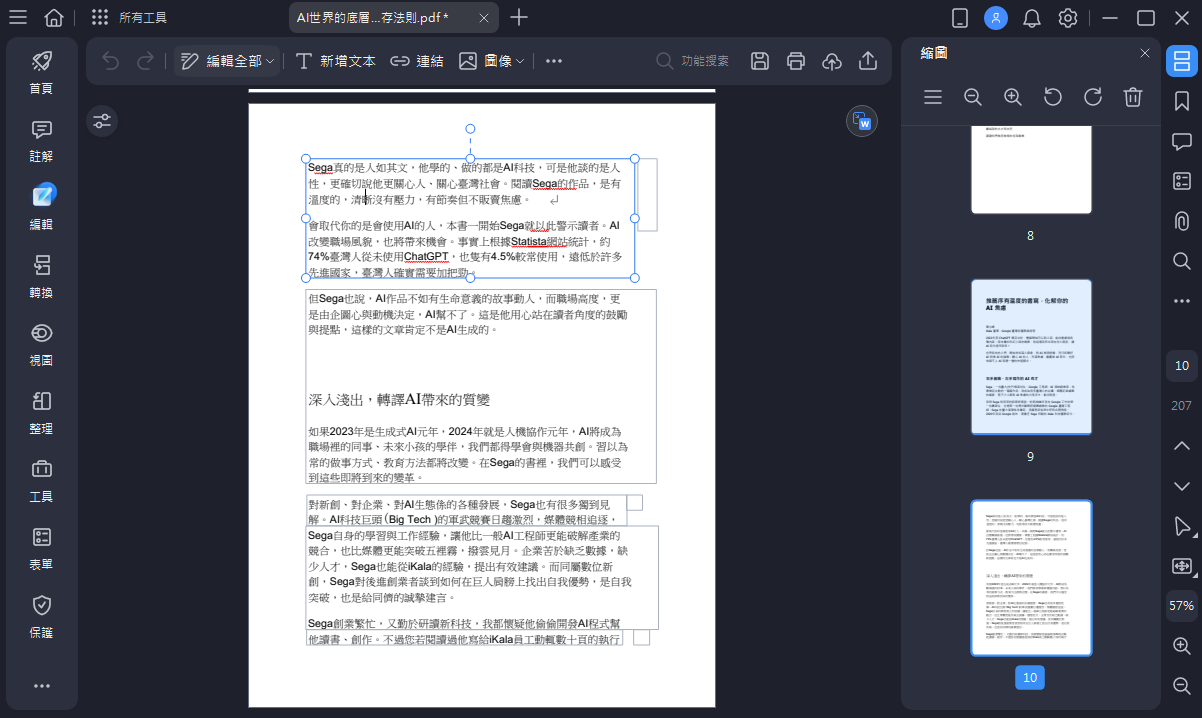Screen dimensions: 1202x718
Task: Show more right rail options
Action: point(1182,301)
